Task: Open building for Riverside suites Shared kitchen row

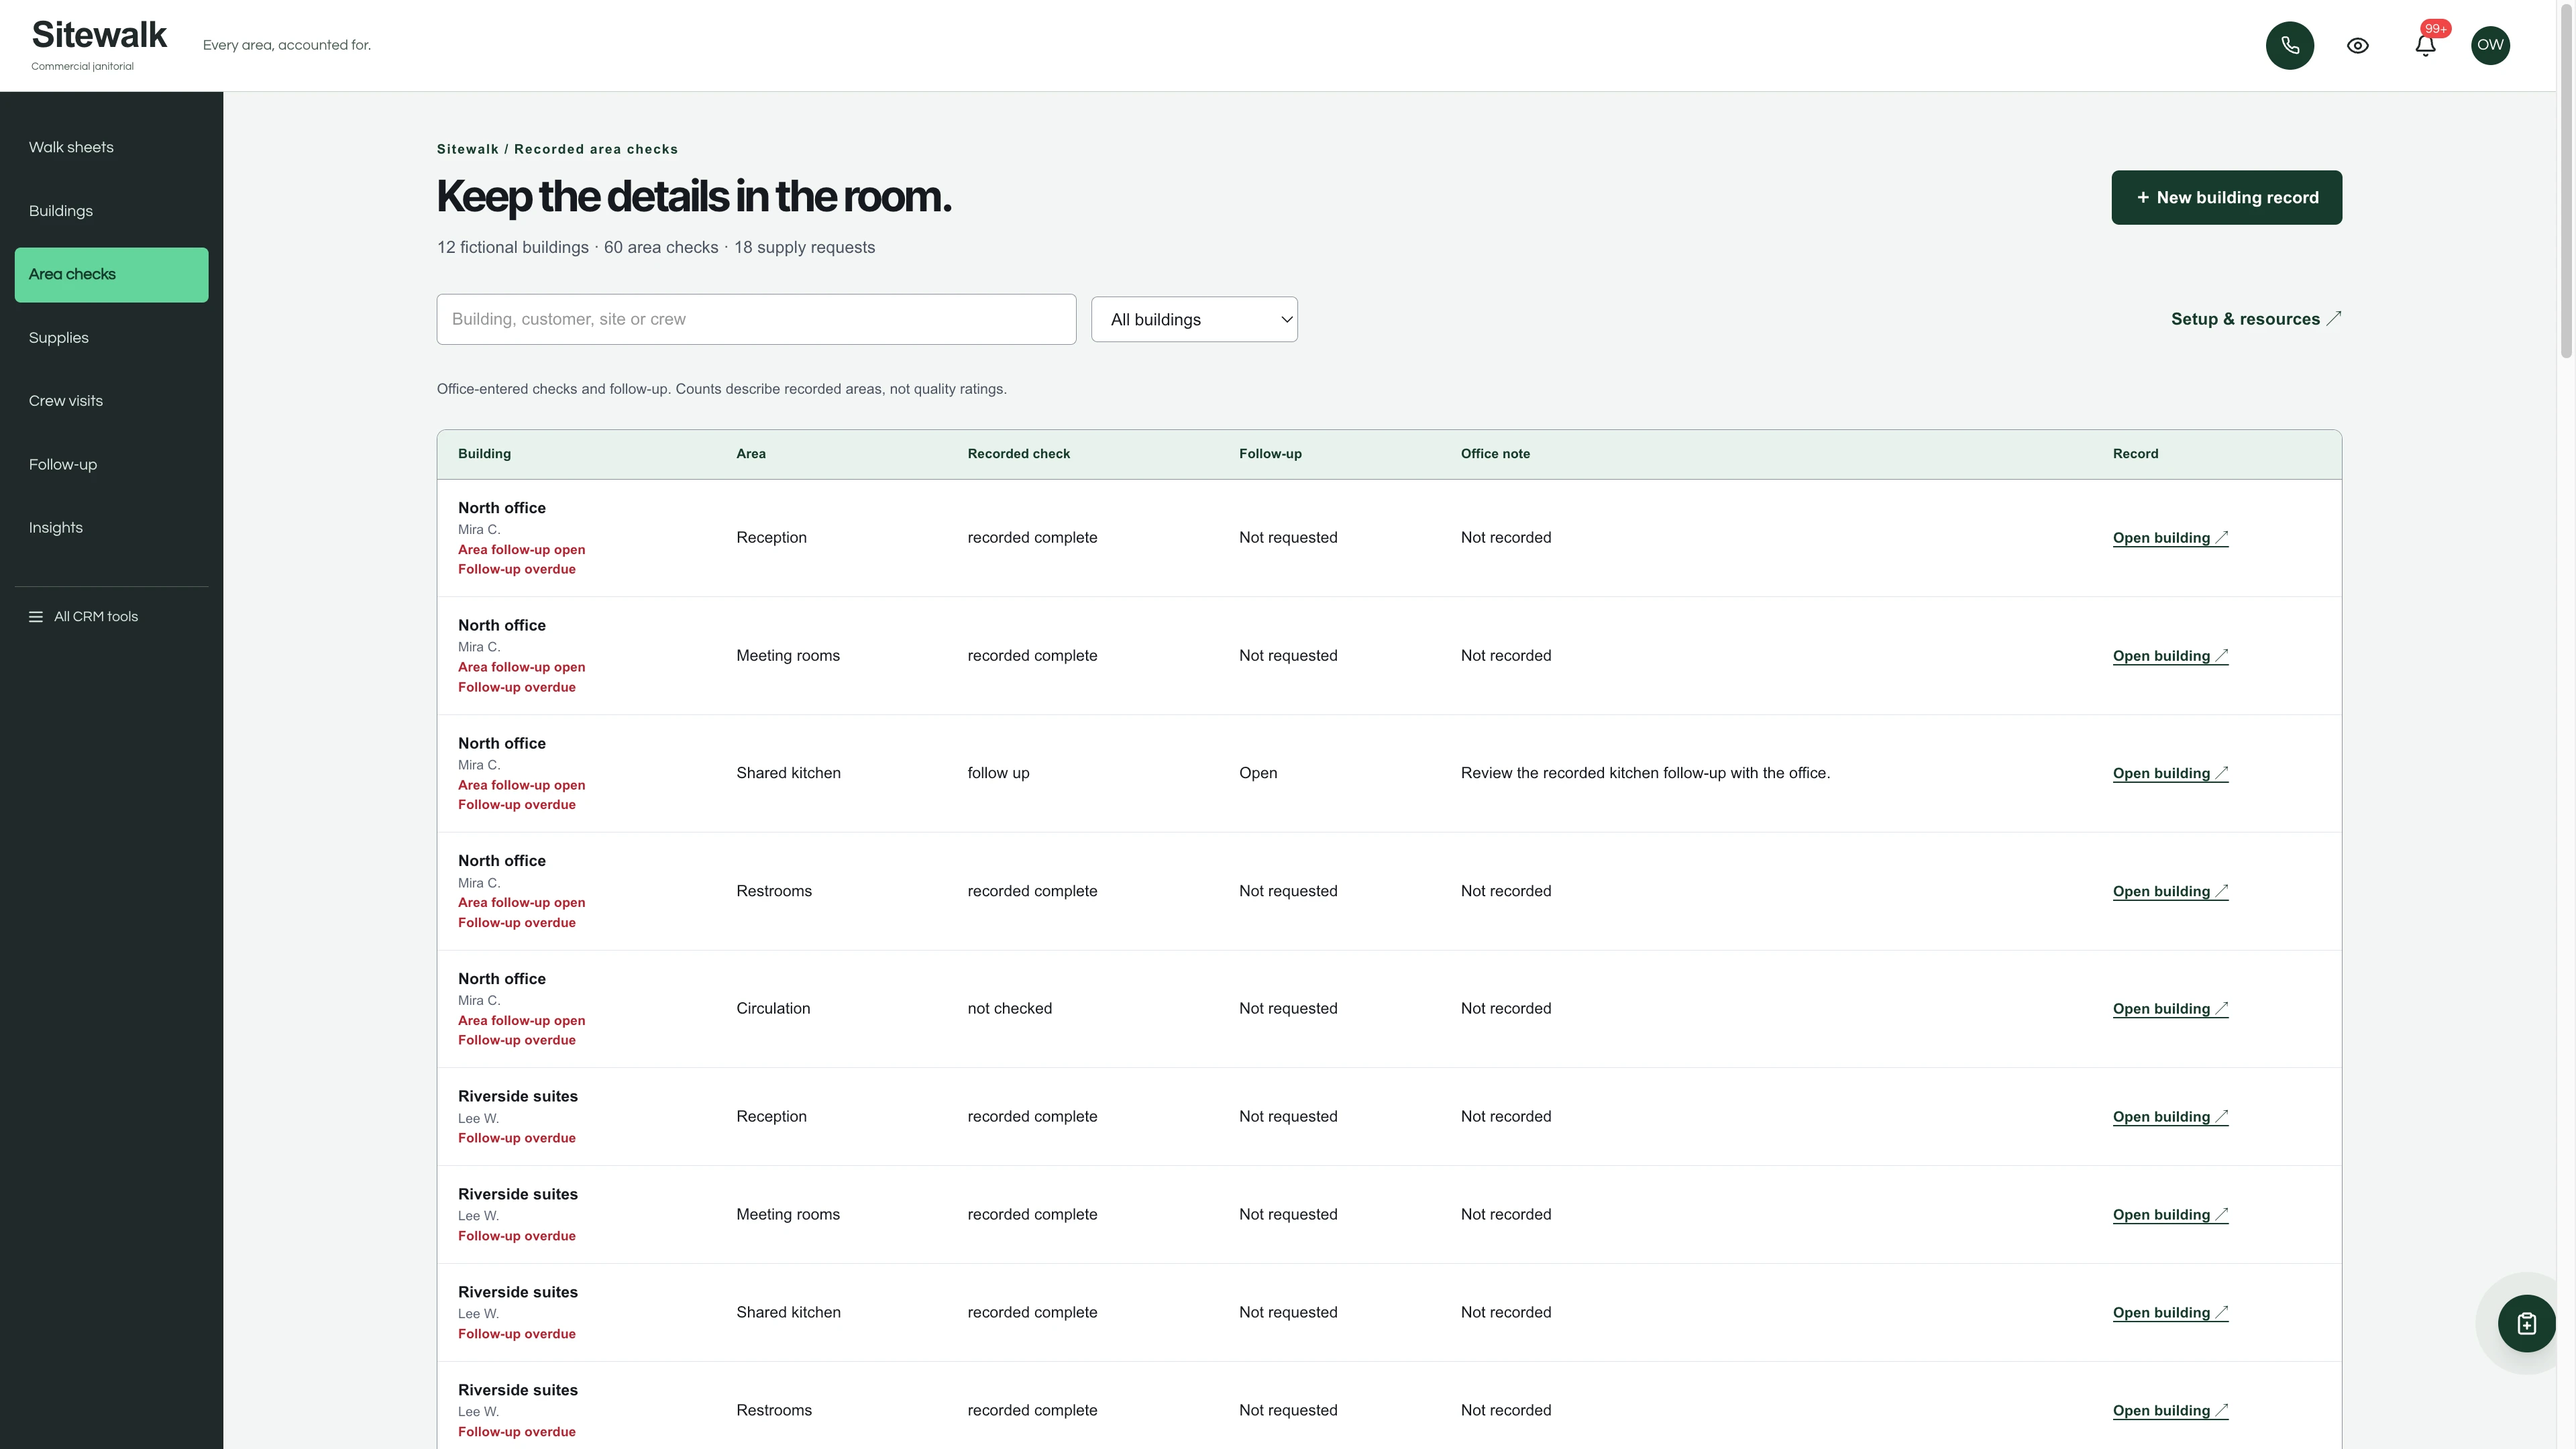Action: pos(2170,1313)
